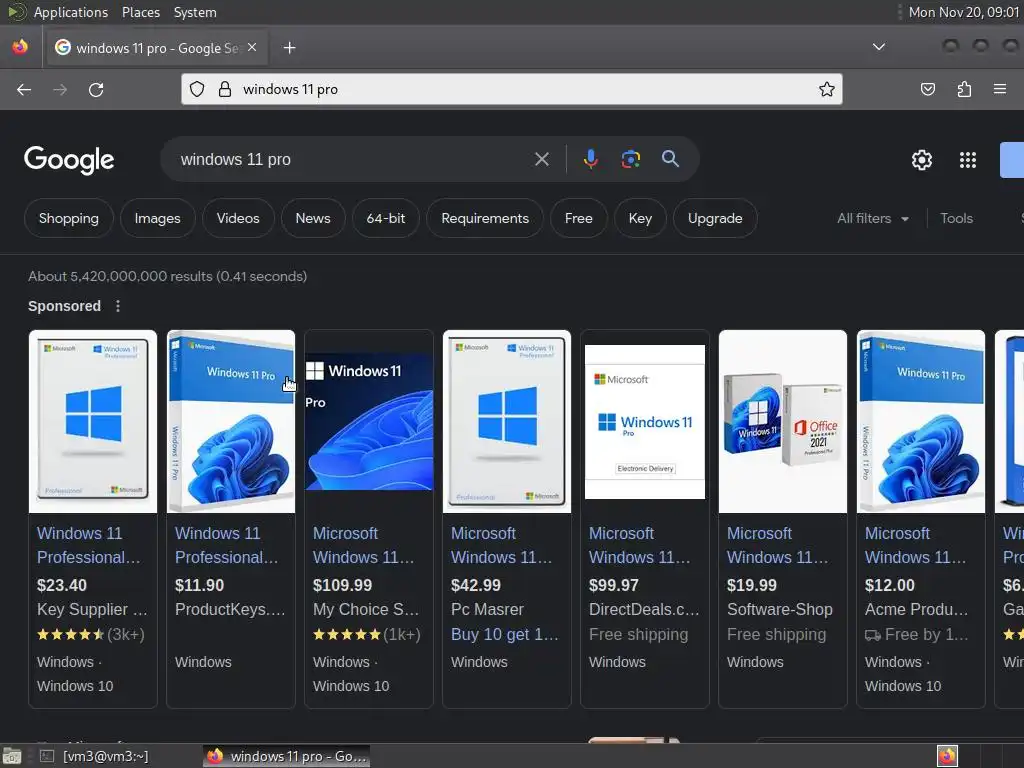The height and width of the screenshot is (768, 1024).
Task: Open the Firefox extensions menu icon
Action: coord(964,89)
